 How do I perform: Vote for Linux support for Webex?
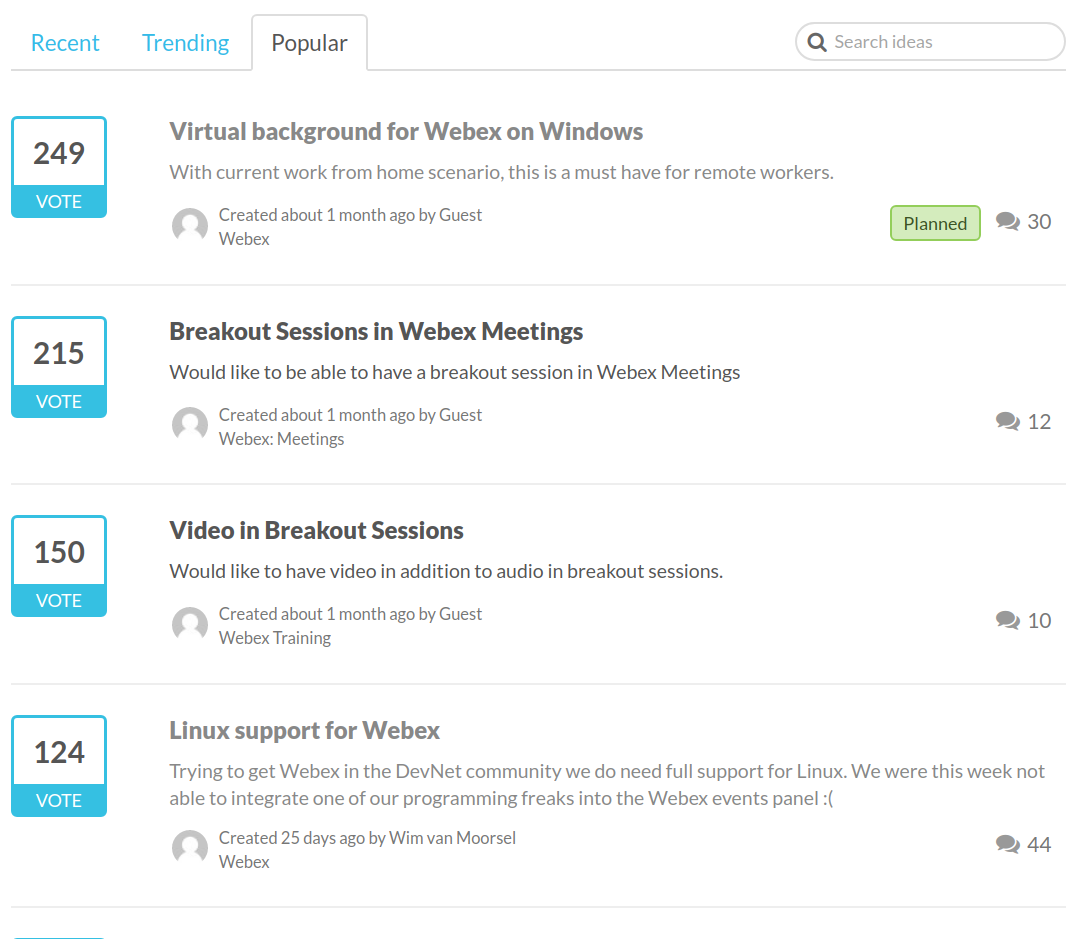tap(59, 800)
